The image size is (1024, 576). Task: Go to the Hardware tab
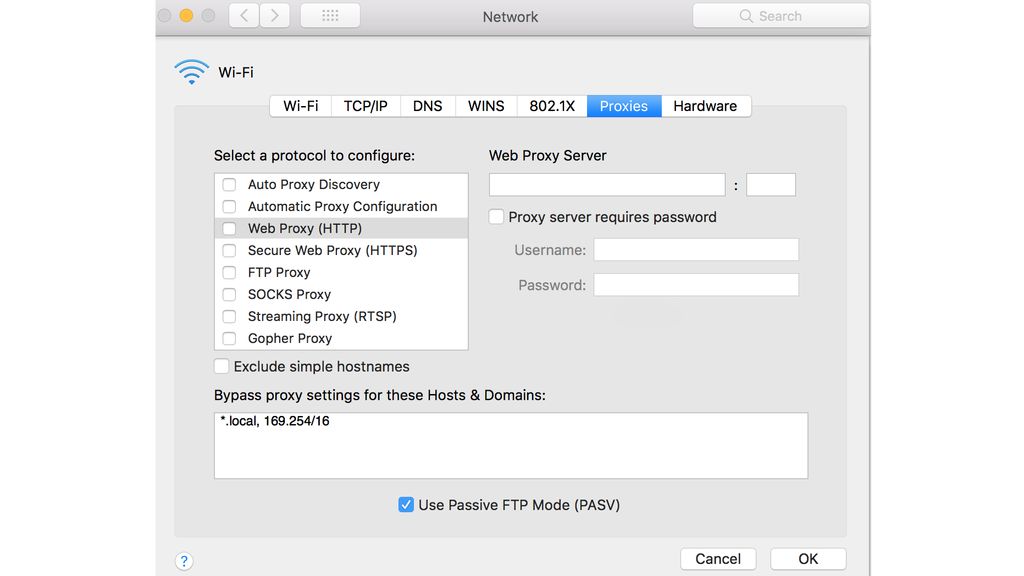click(x=705, y=106)
